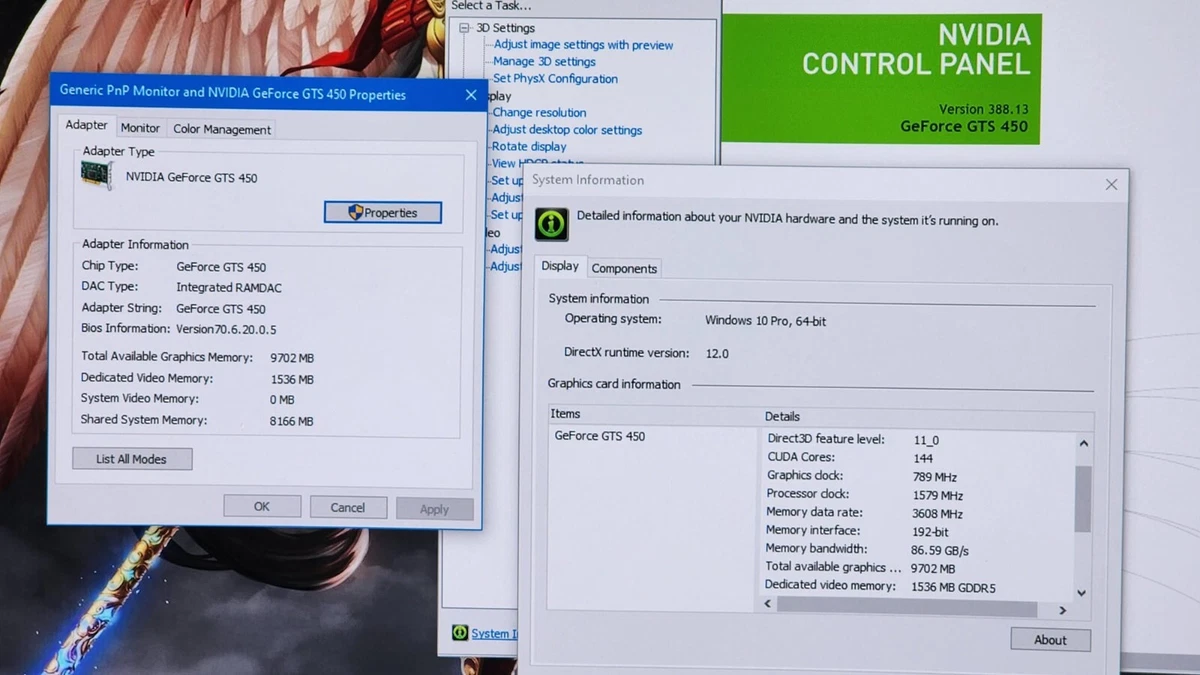Click Cancel in adapter properties dialog
The width and height of the screenshot is (1200, 675).
point(348,508)
